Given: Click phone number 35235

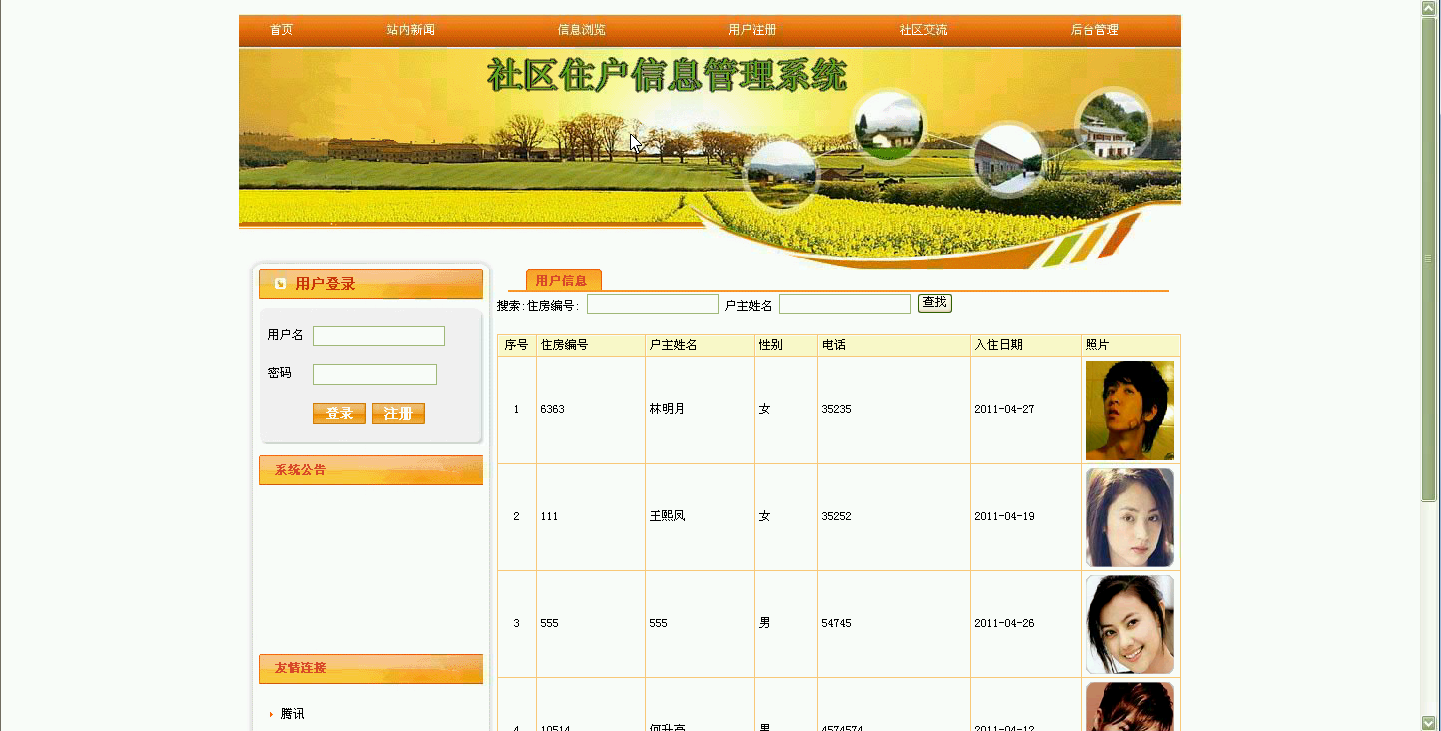Looking at the screenshot, I should pyautogui.click(x=836, y=410).
